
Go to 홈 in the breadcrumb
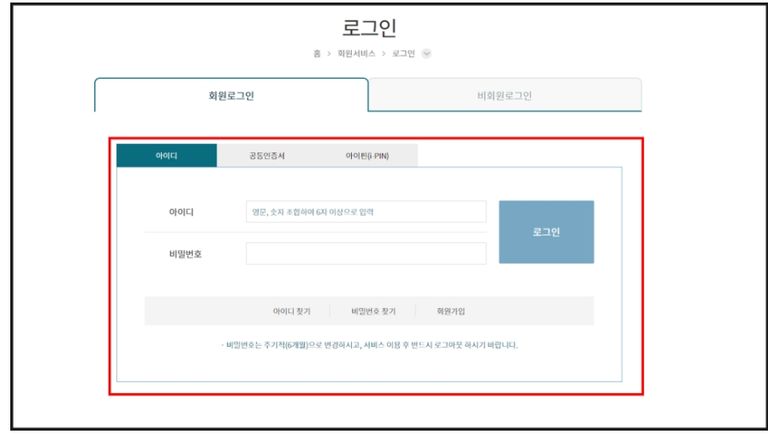(317, 54)
